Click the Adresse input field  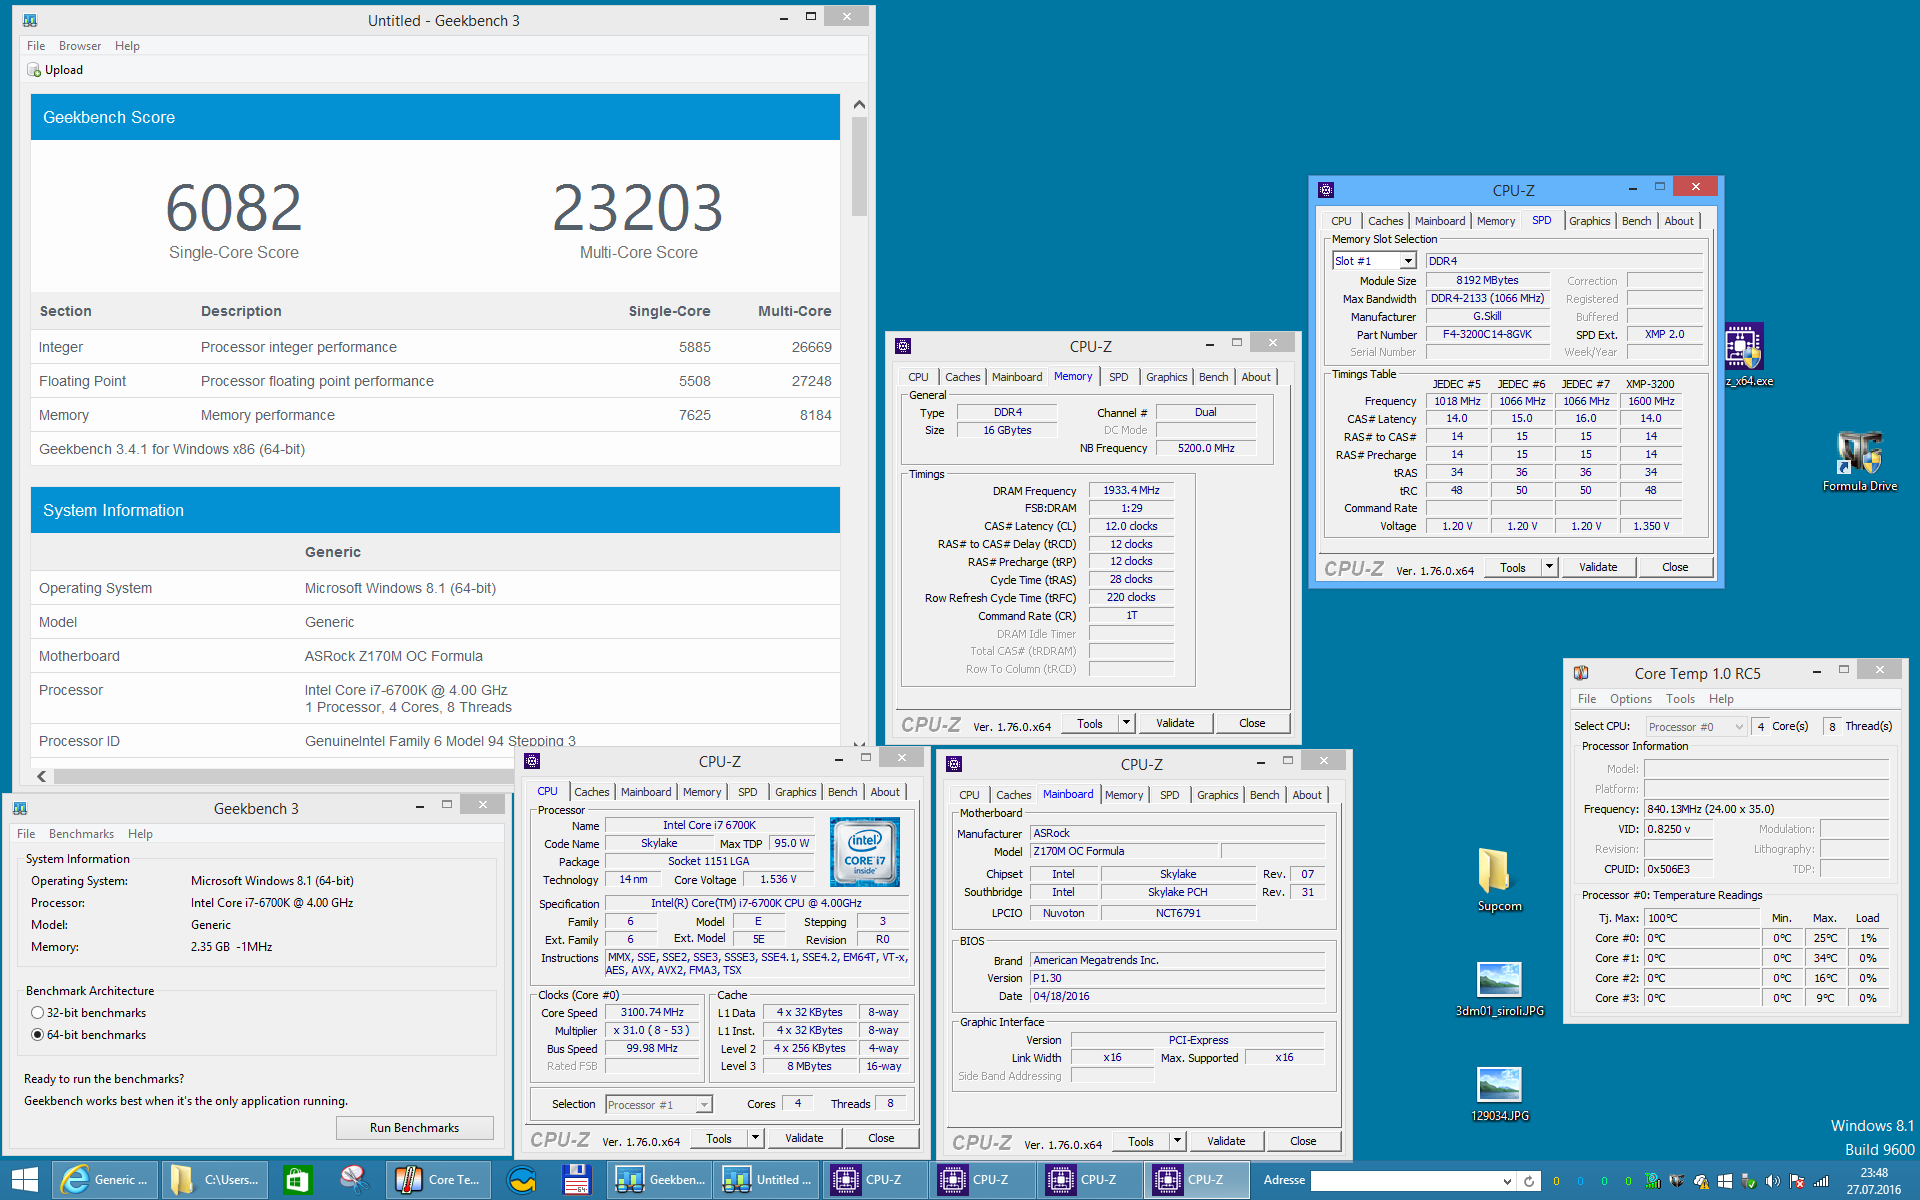pyautogui.click(x=1405, y=1181)
